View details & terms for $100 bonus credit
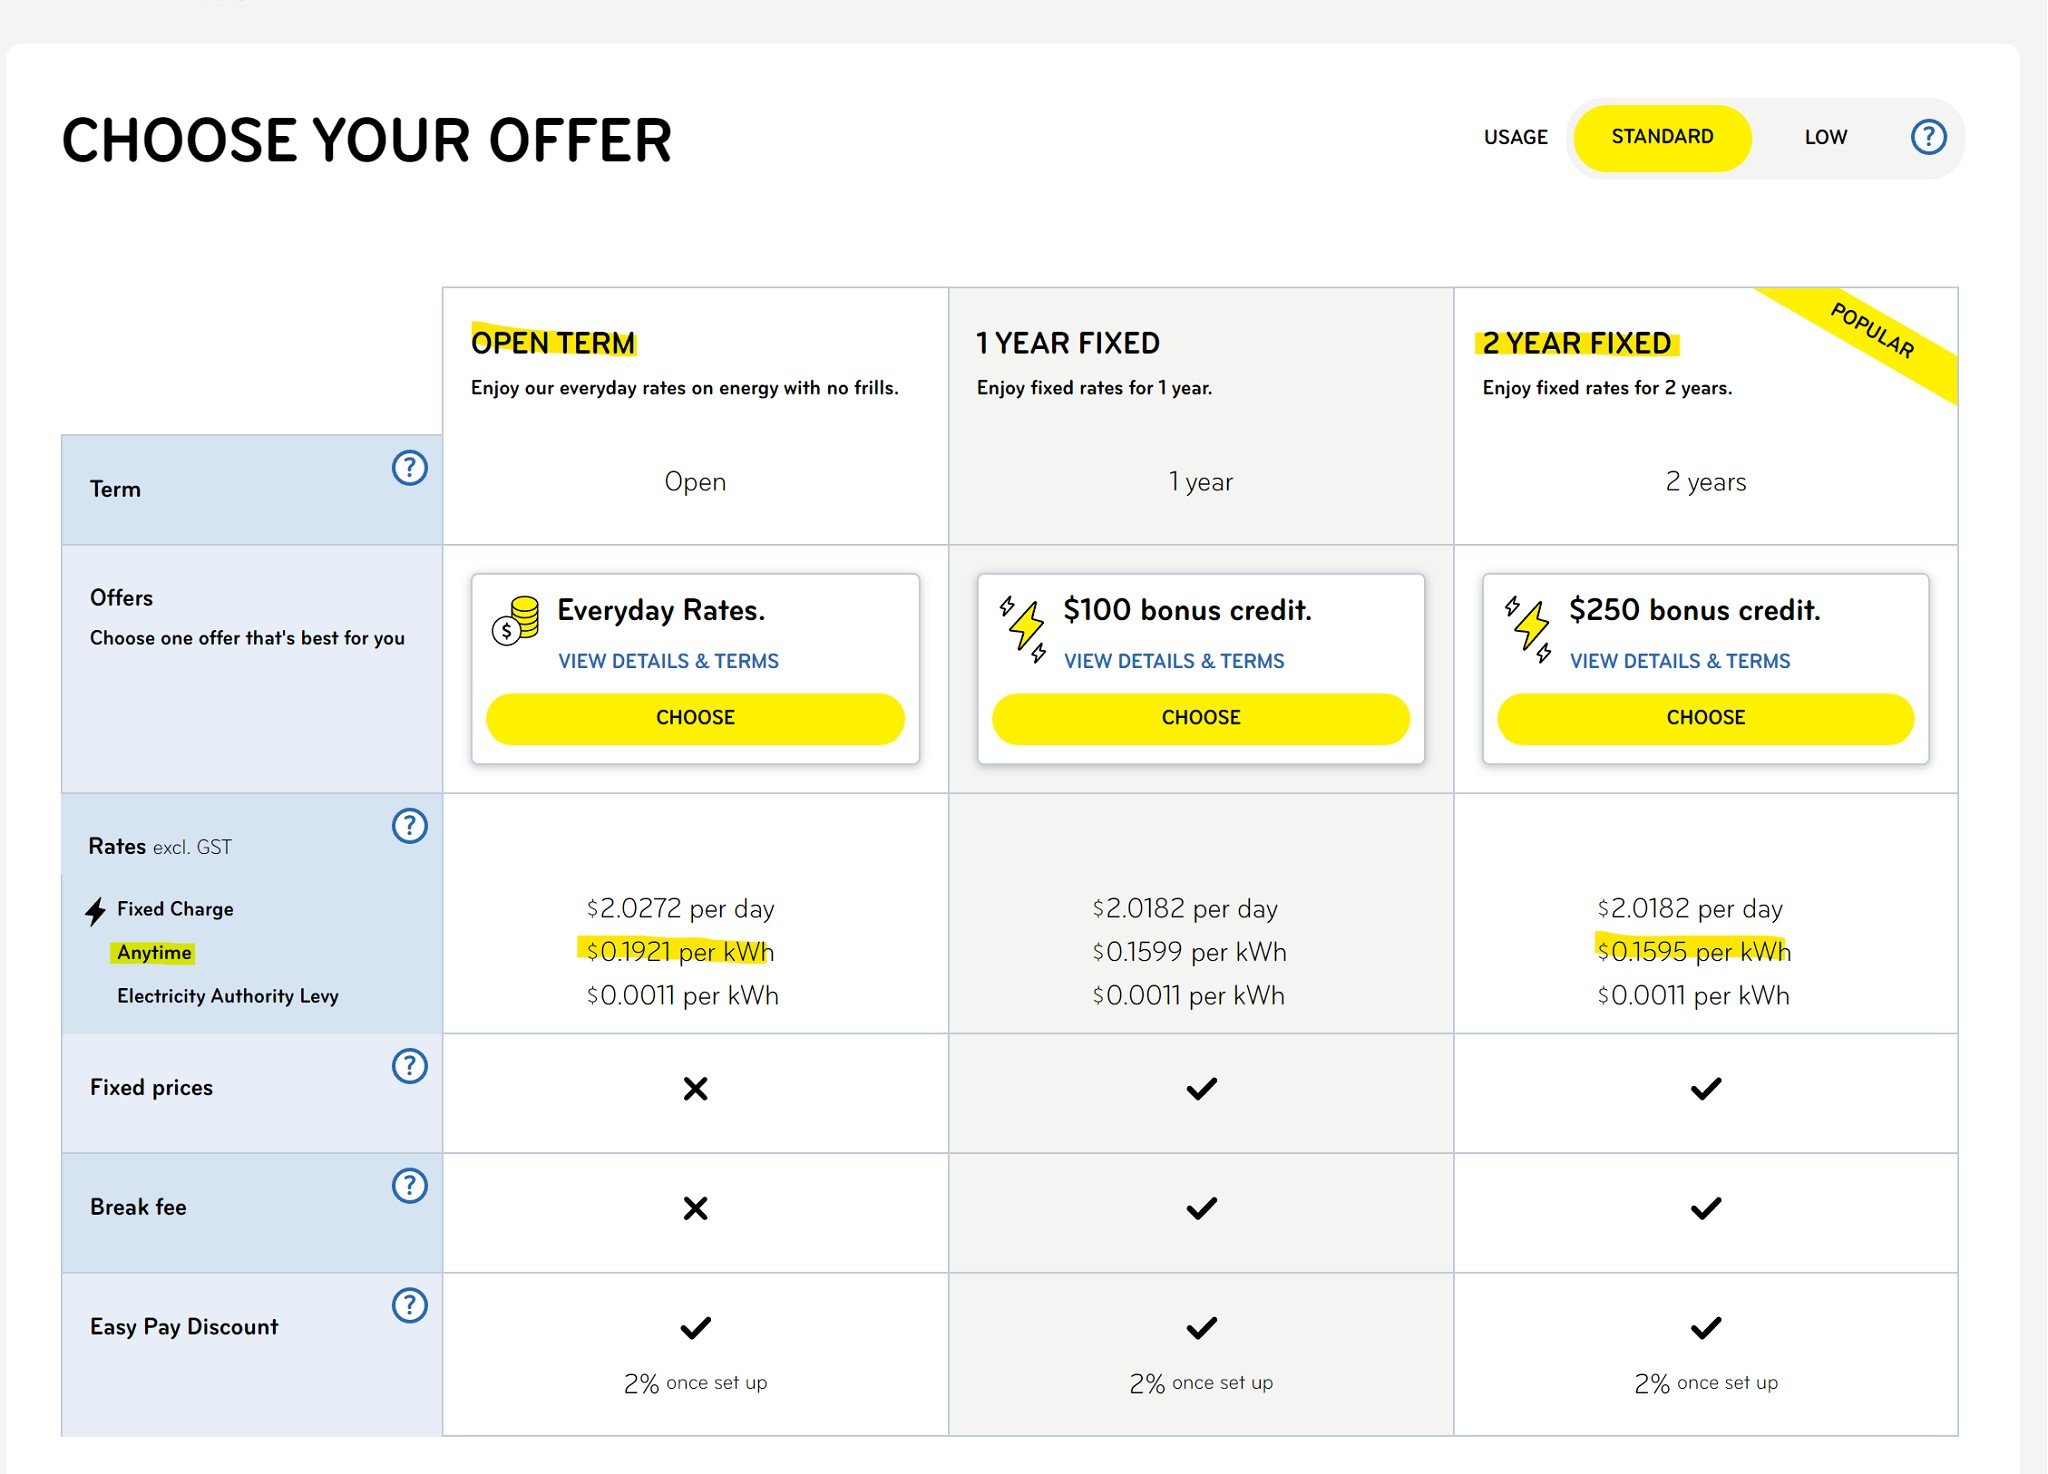2048x1474 pixels. coord(1174,661)
